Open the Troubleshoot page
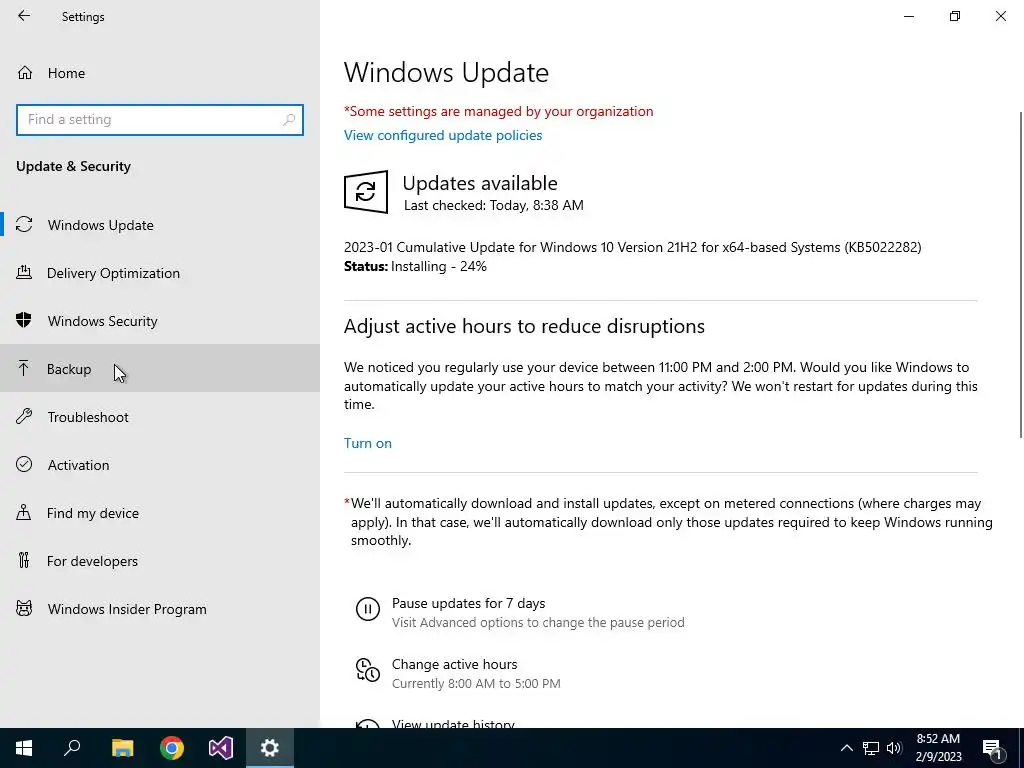 (160, 417)
